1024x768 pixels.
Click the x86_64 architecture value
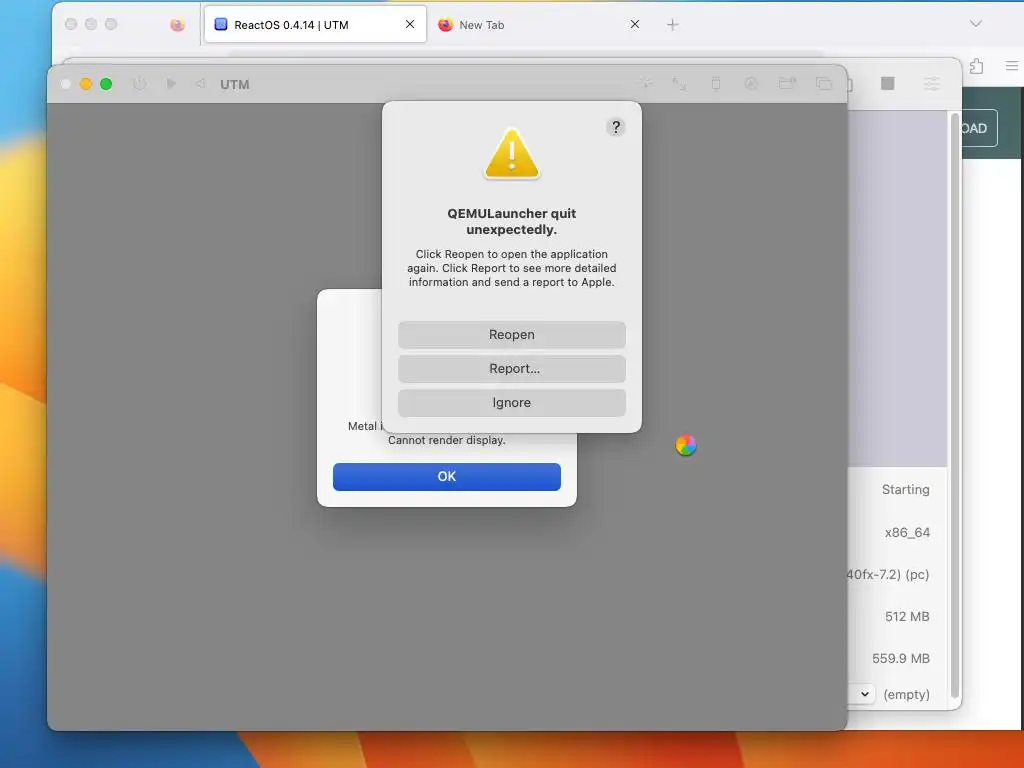tap(907, 532)
